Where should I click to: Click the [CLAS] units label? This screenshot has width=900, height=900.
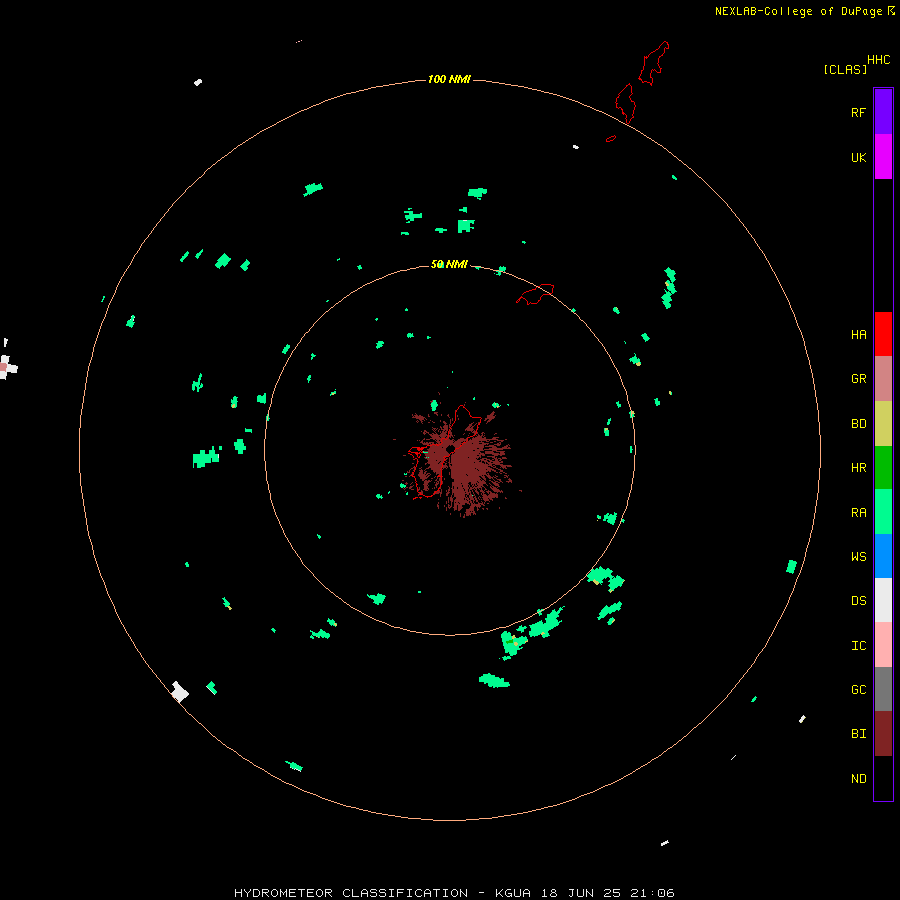[845, 69]
